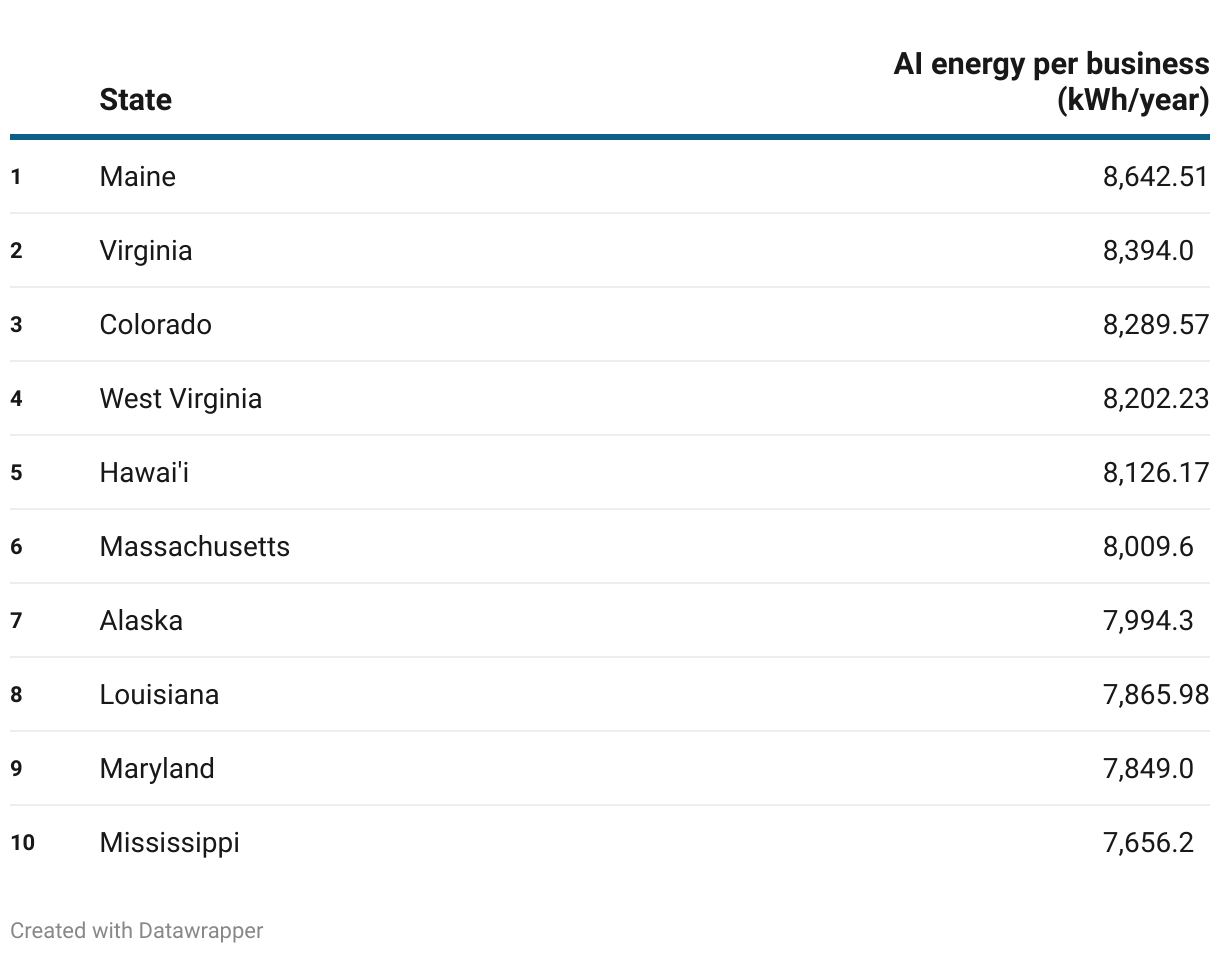Image resolution: width=1220 pixels, height=954 pixels.
Task: Select the Maryland state cell
Action: tap(157, 769)
